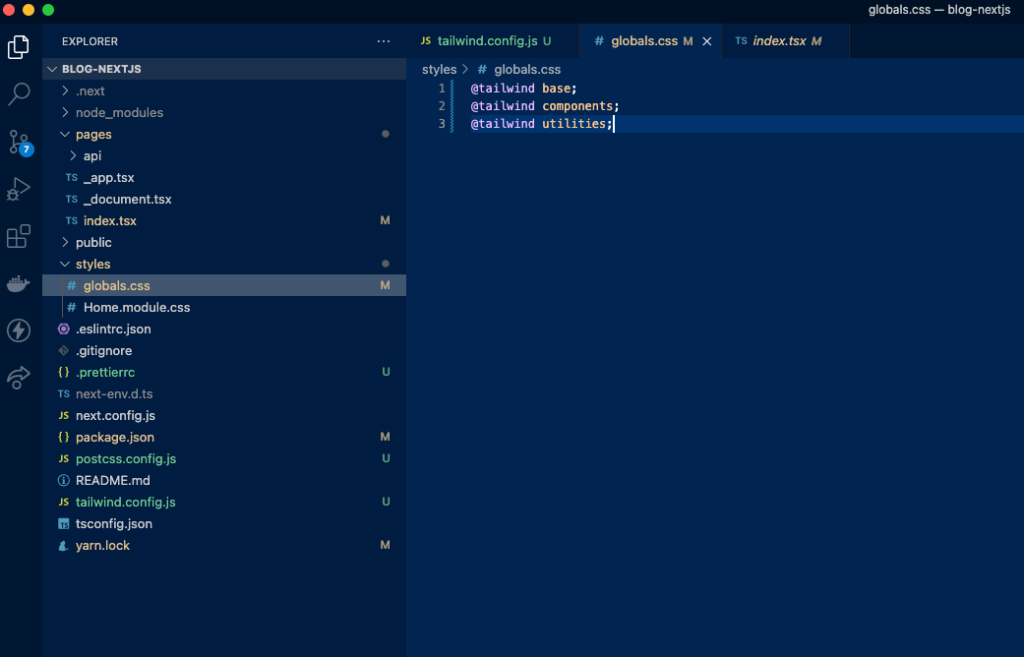Close the globals.css tab

(707, 42)
